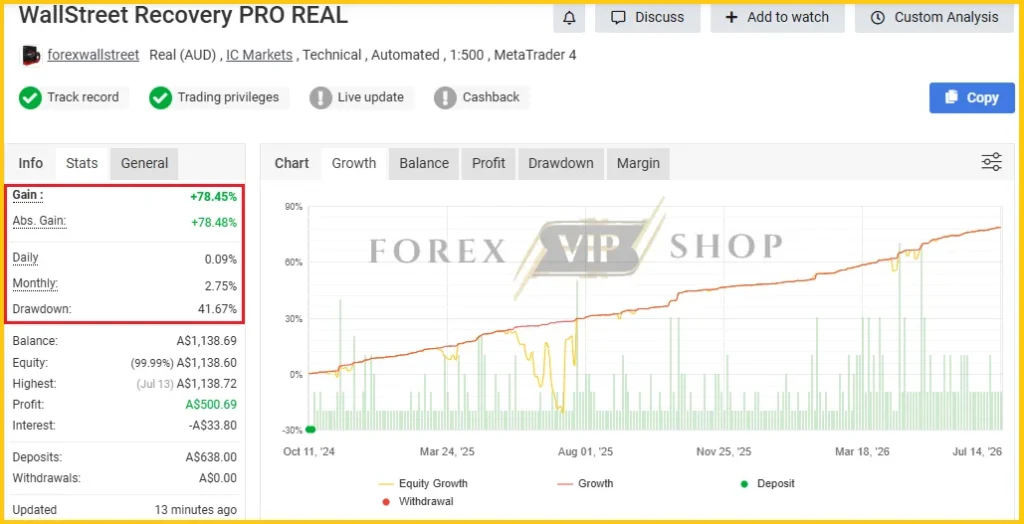Add system to watch list

coord(777,18)
